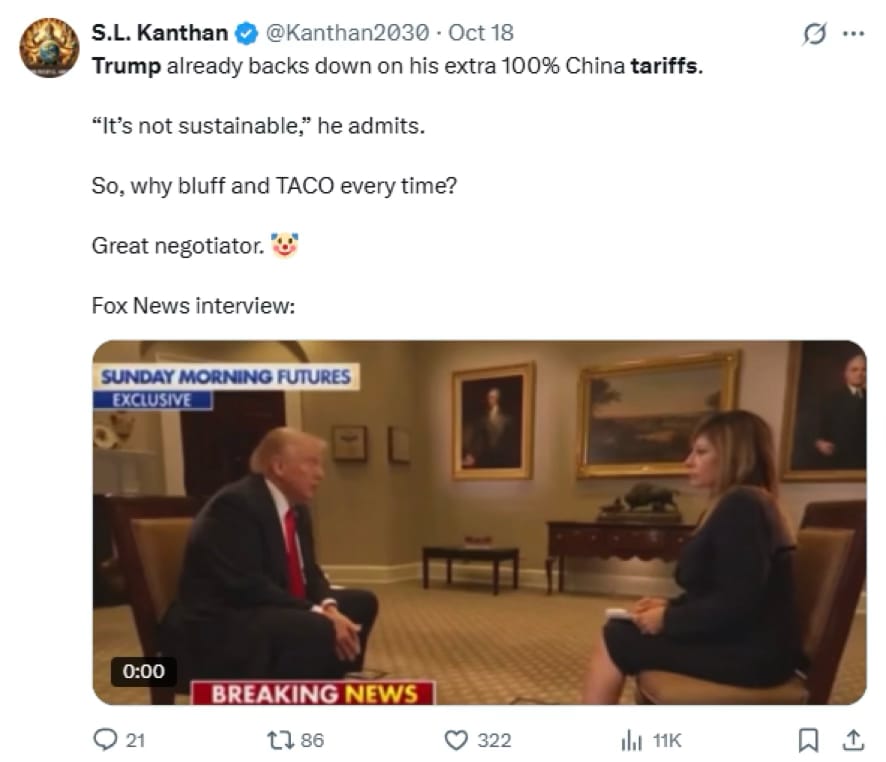
Task: Open the three-dot more options menu
Action: [853, 33]
